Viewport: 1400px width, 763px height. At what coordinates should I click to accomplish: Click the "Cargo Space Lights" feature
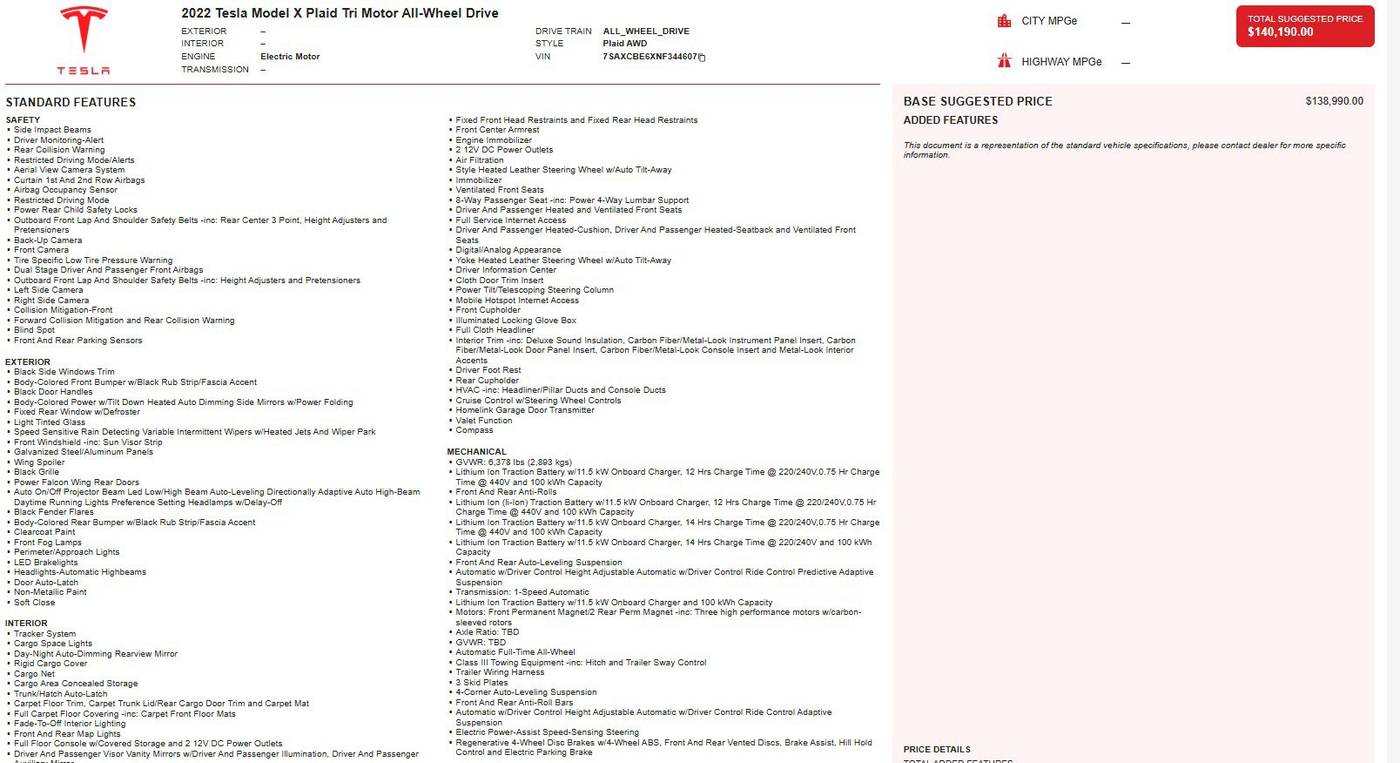coord(53,644)
